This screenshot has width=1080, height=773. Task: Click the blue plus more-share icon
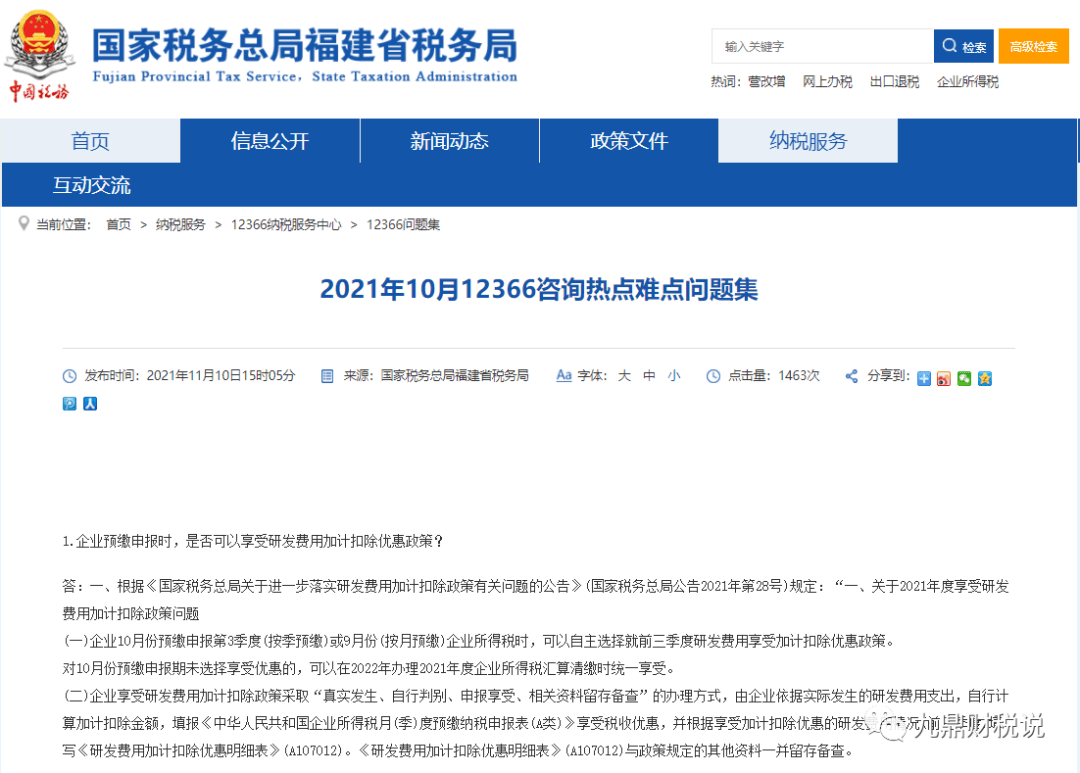click(924, 378)
